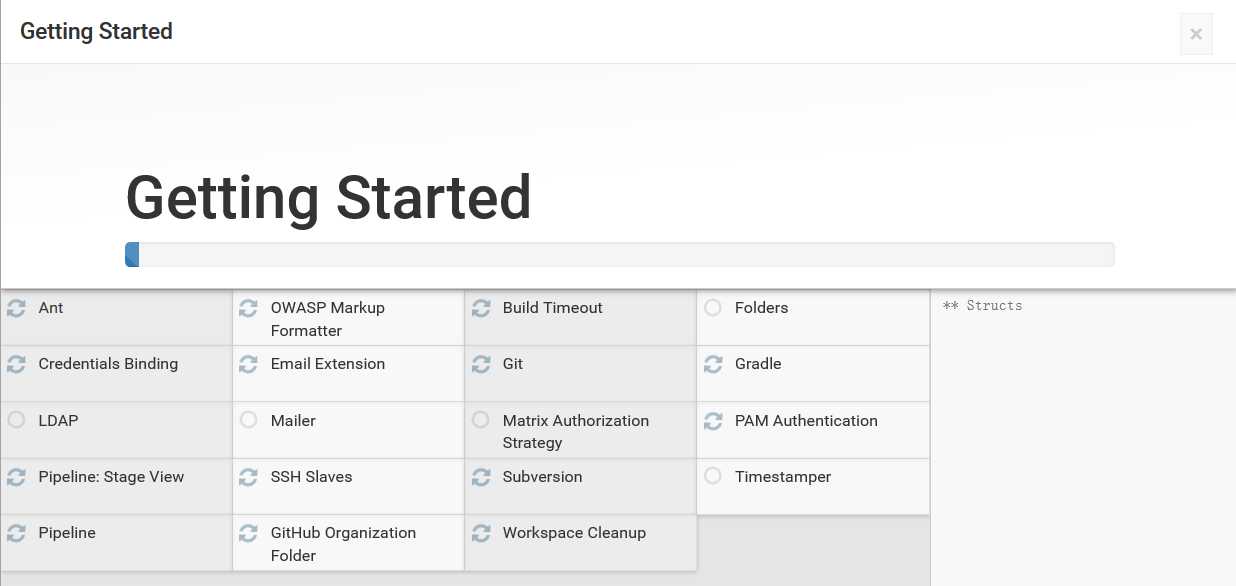
Task: Close the Getting Started dialog
Action: click(1196, 34)
